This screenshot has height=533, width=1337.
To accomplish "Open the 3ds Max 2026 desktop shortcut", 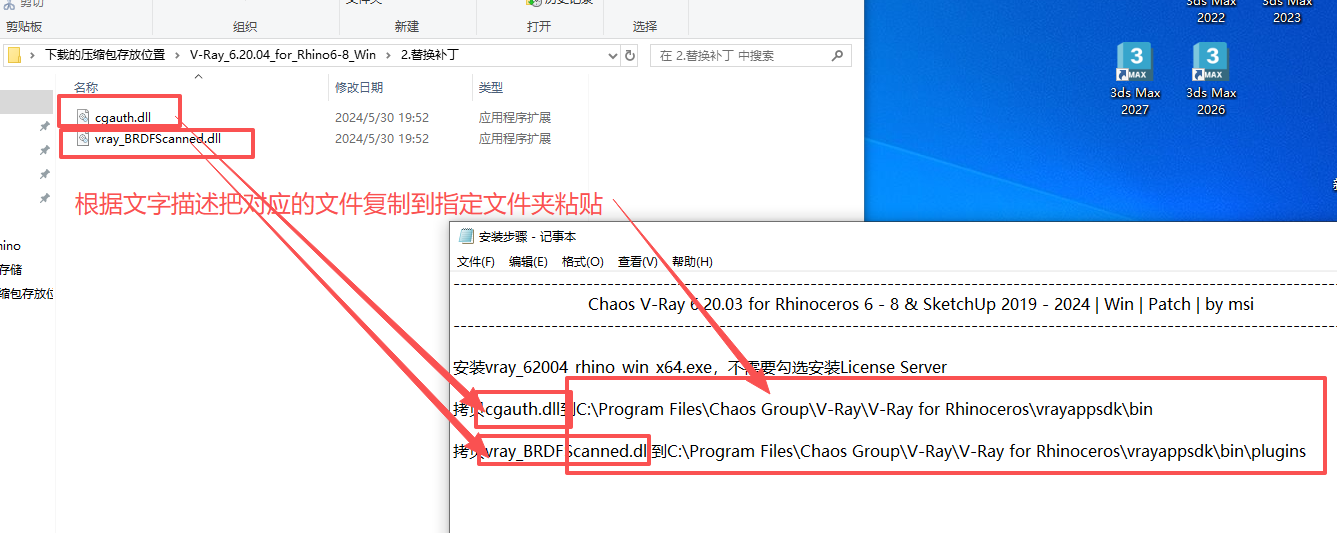I will click(x=1211, y=78).
